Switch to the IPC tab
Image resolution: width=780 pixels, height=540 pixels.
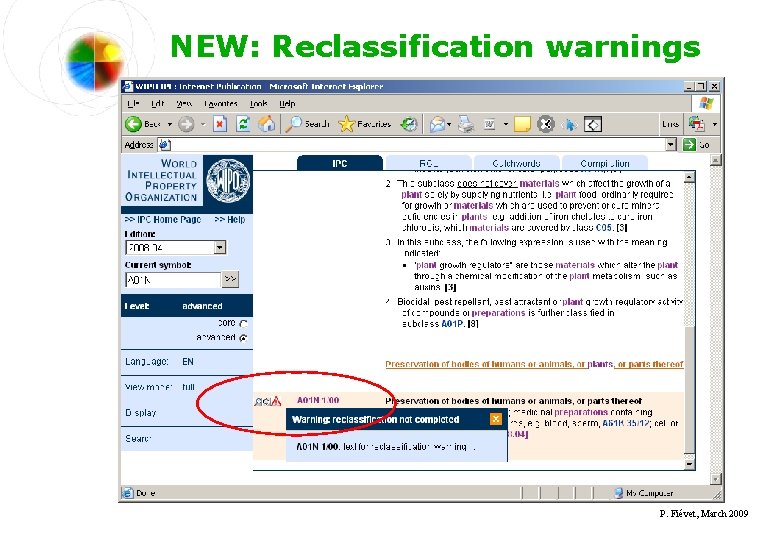(x=340, y=163)
